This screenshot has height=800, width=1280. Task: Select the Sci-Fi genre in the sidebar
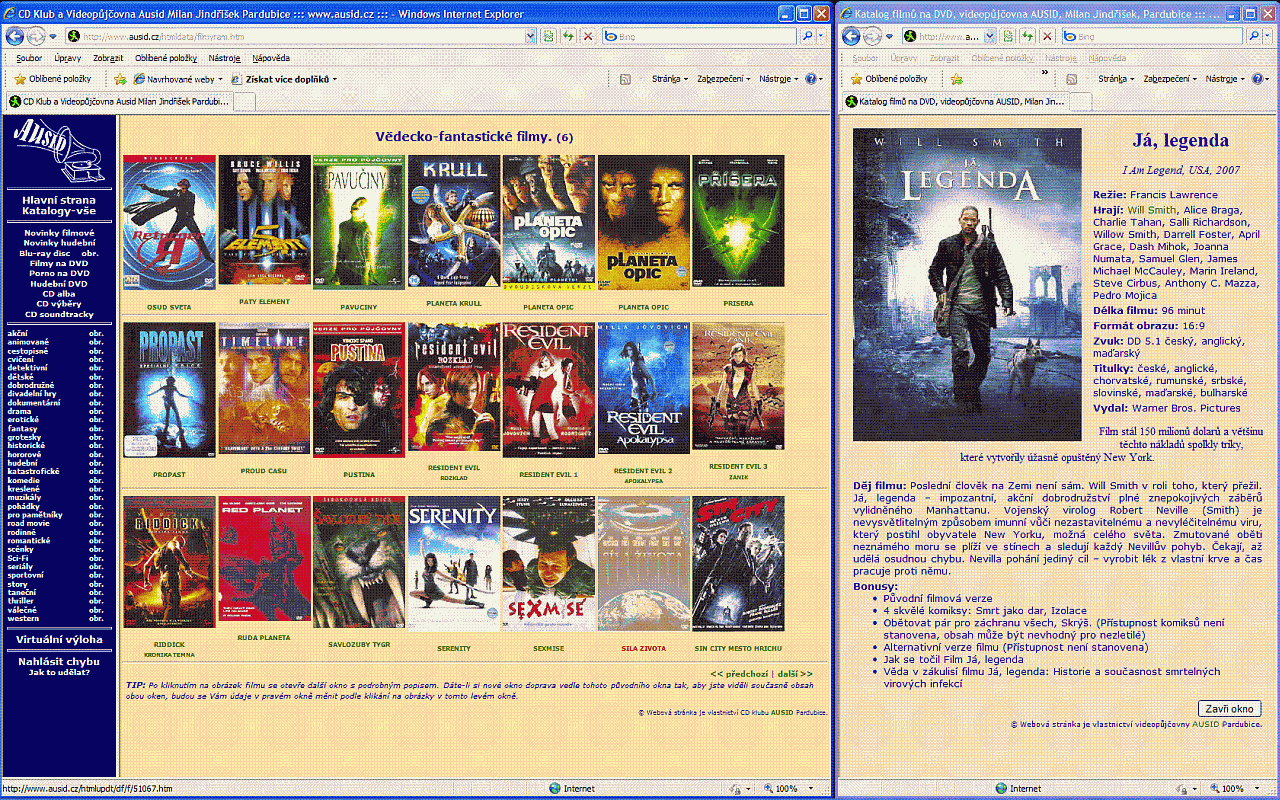pos(18,558)
